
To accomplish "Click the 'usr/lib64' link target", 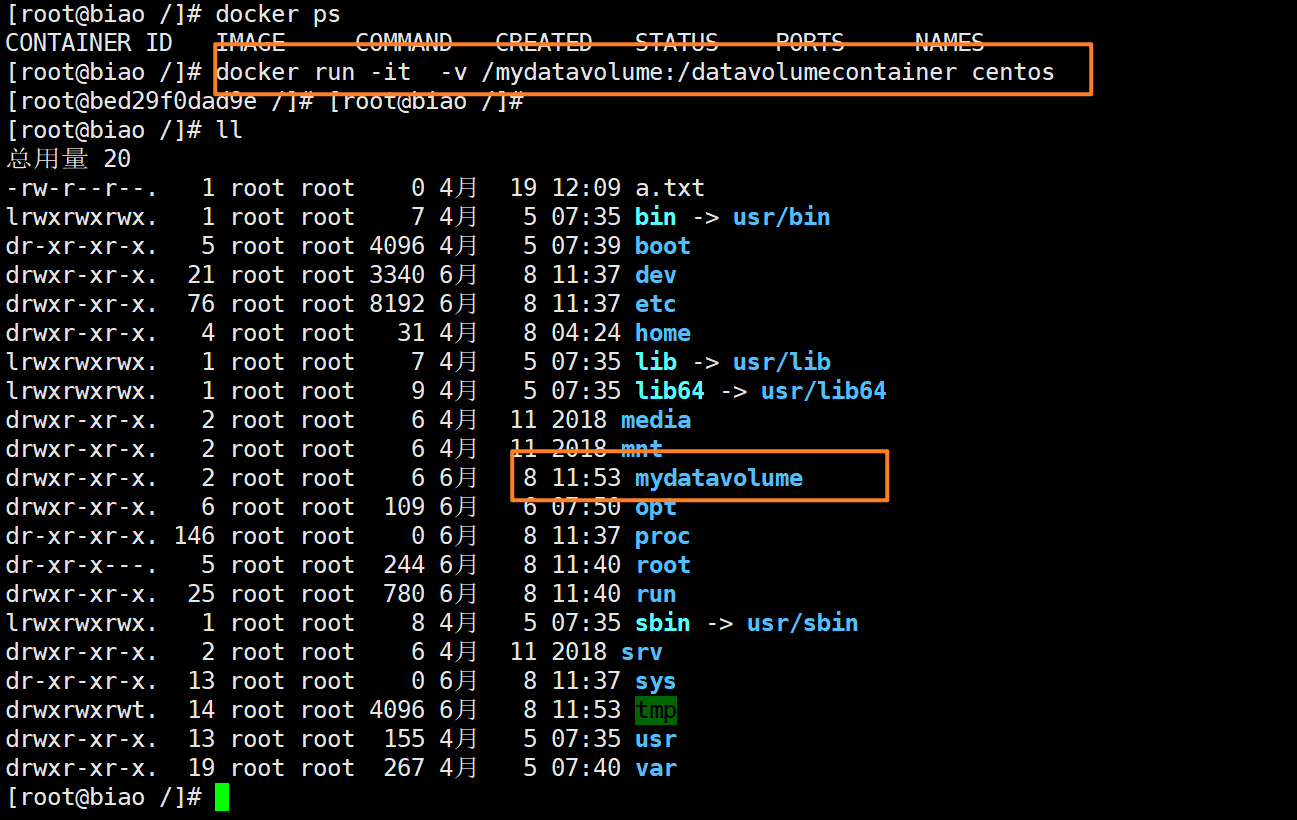I will 824,391.
